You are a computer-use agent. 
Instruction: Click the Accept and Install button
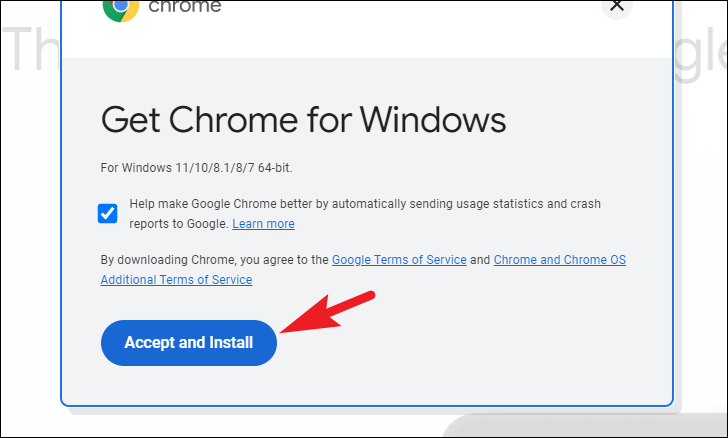point(189,343)
